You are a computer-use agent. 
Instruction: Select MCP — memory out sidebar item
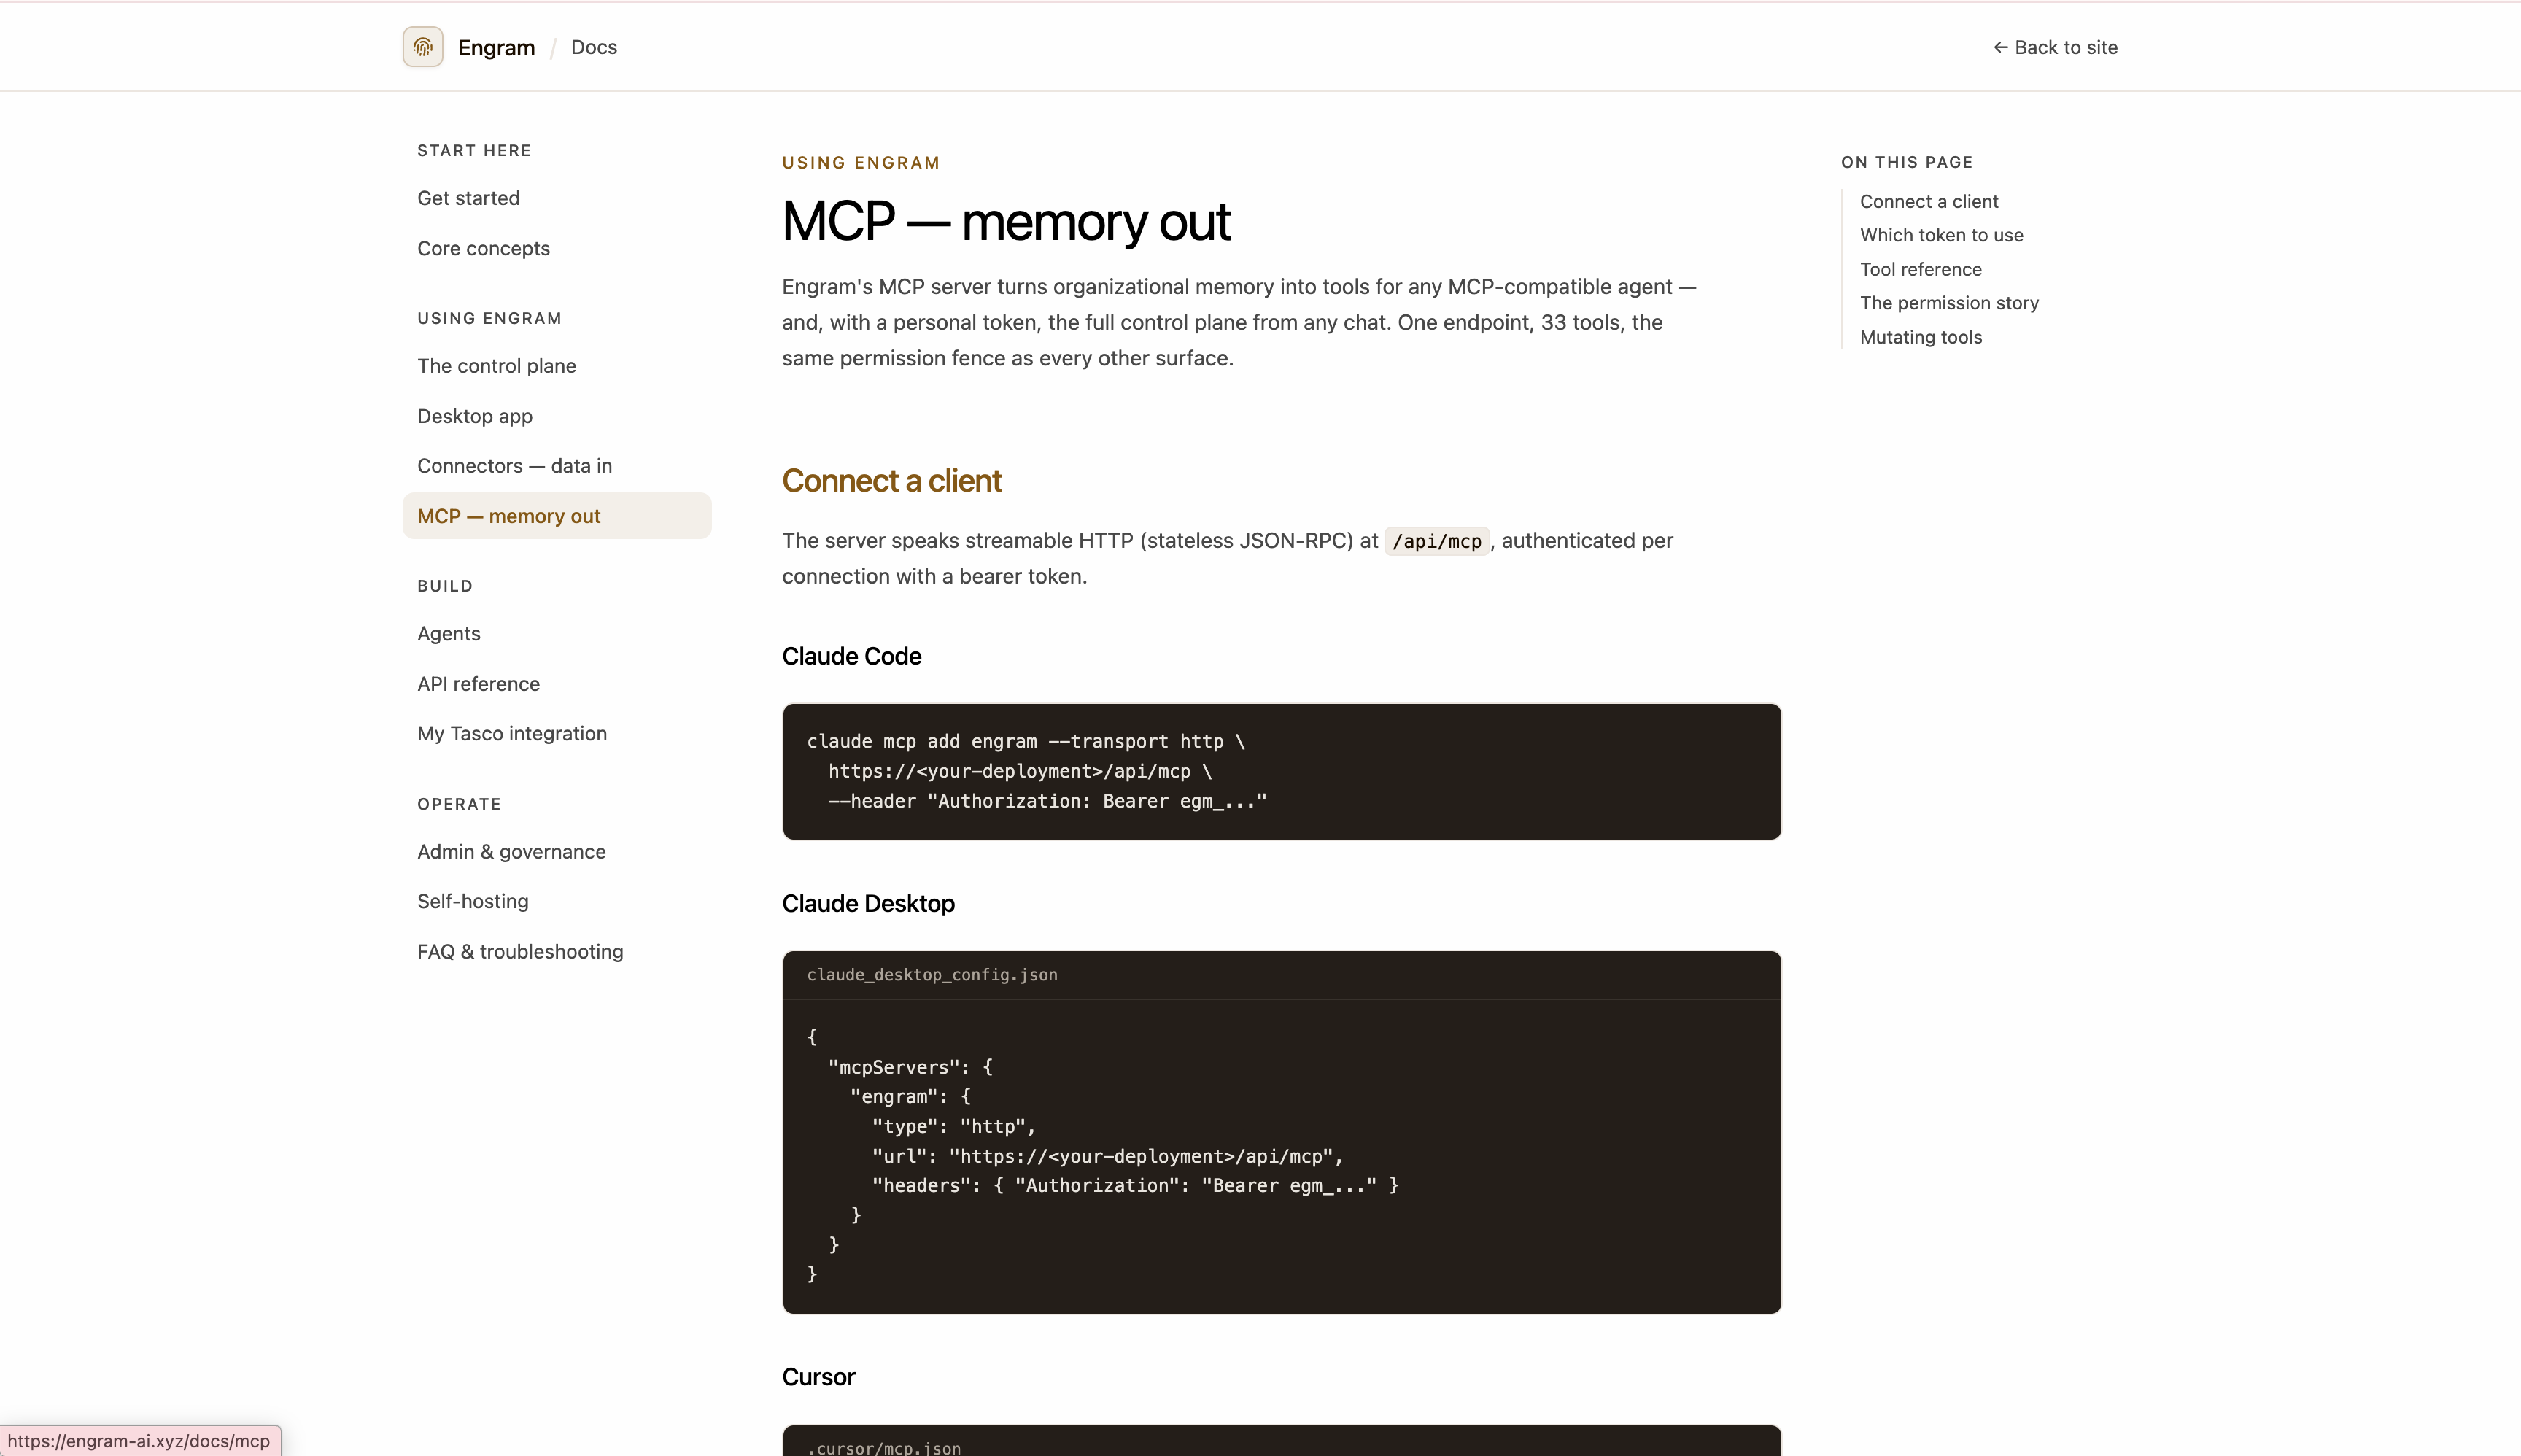tap(557, 516)
